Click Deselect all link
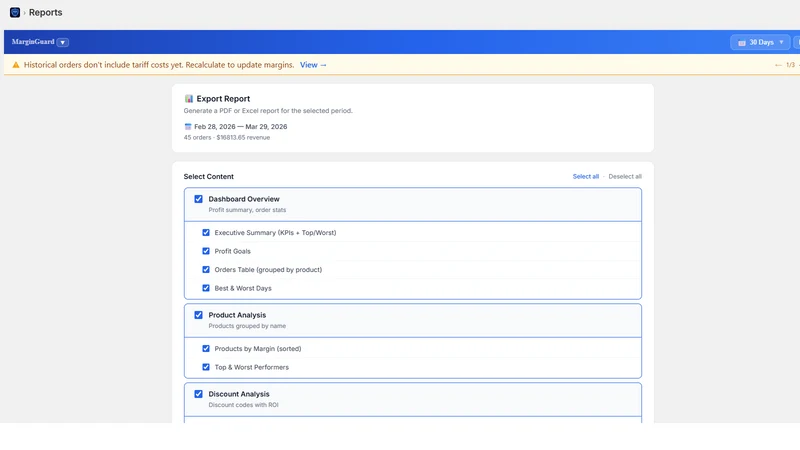800x450 pixels. click(x=625, y=177)
